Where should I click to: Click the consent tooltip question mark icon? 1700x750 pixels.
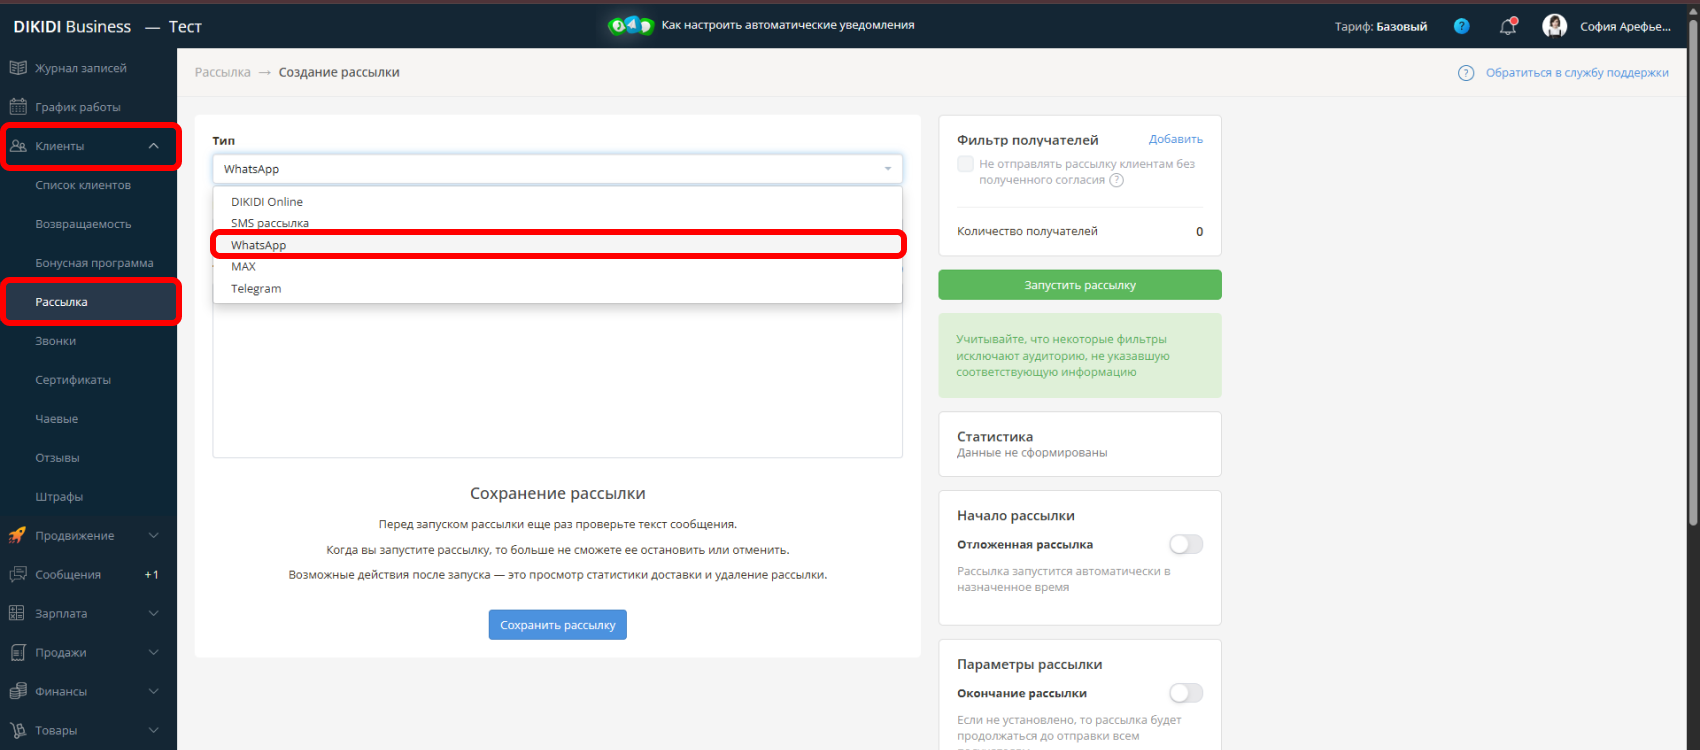(1117, 181)
